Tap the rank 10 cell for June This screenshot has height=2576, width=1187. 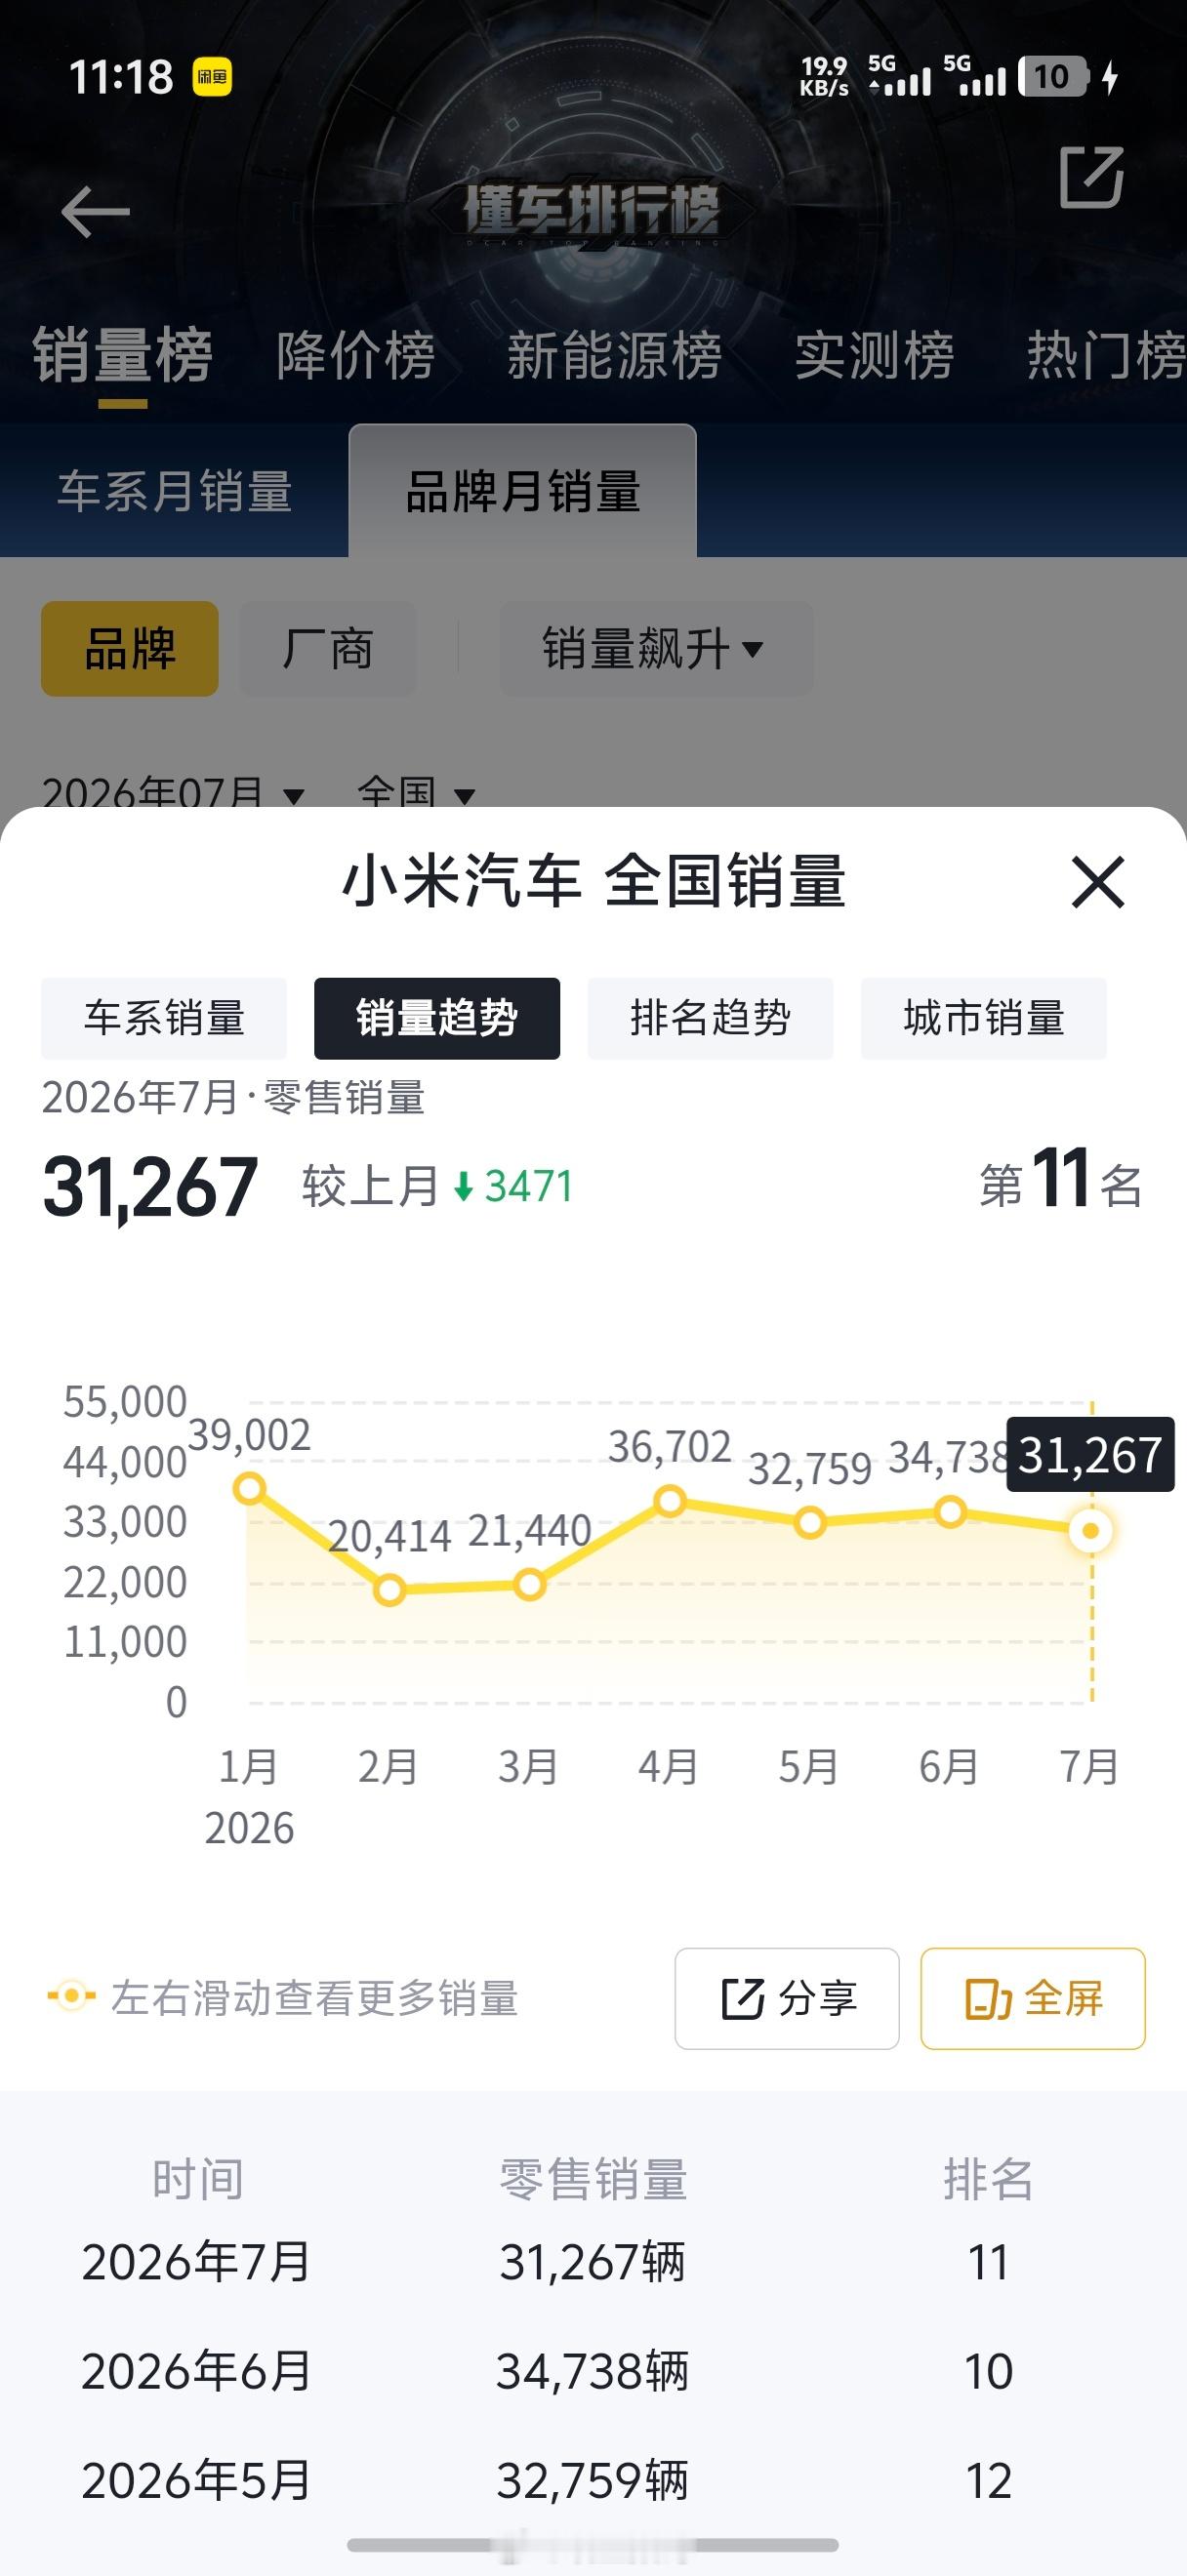988,2372
